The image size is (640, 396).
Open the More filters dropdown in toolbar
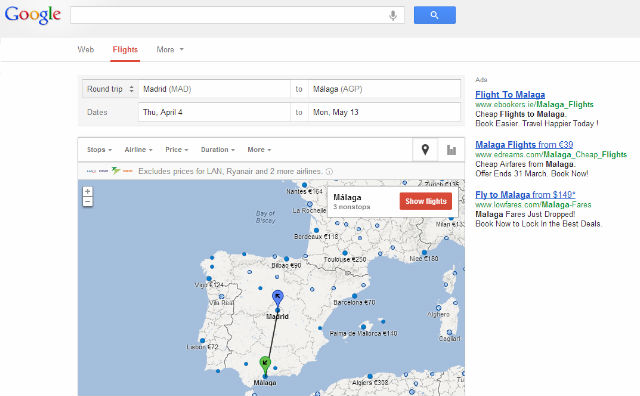pos(259,150)
